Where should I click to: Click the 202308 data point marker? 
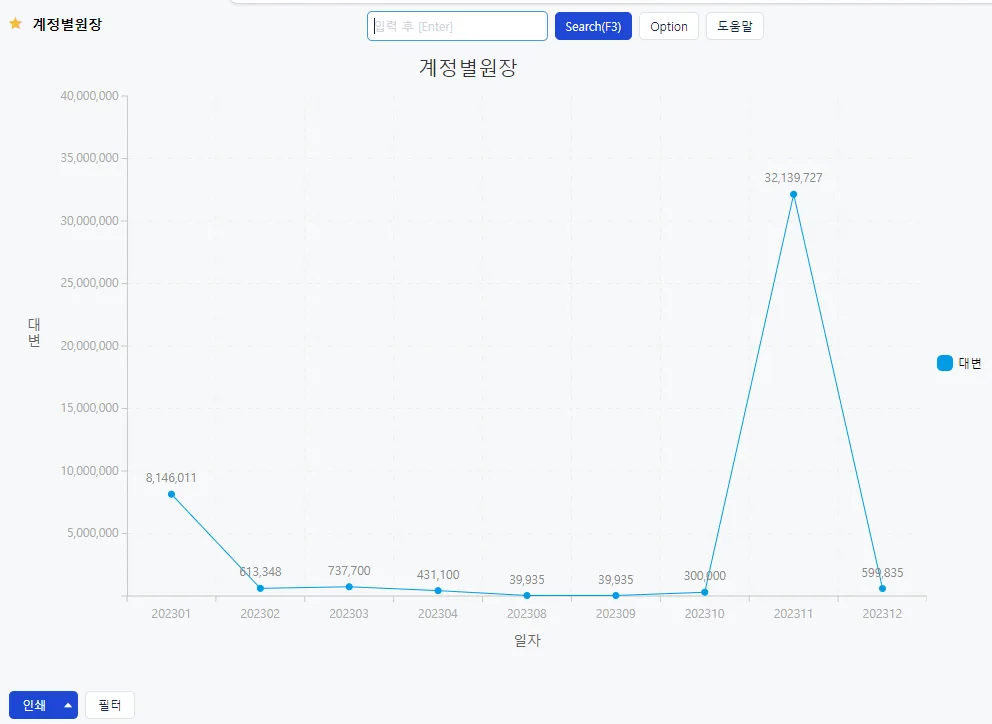point(527,596)
